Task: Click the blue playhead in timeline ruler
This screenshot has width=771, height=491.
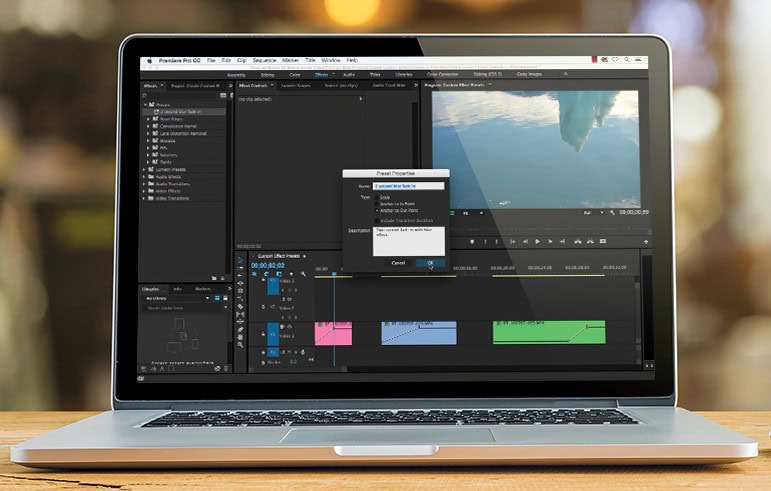Action: [x=334, y=273]
